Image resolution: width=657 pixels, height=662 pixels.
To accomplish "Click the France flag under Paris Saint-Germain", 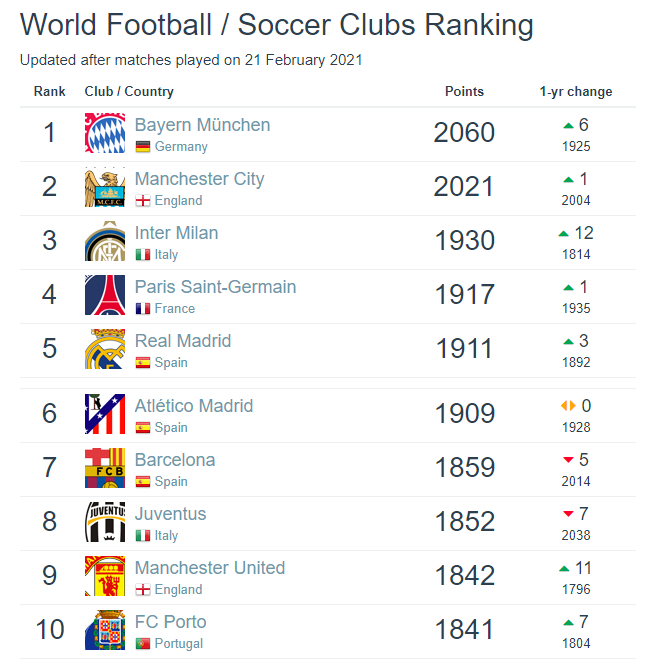I will (x=143, y=309).
